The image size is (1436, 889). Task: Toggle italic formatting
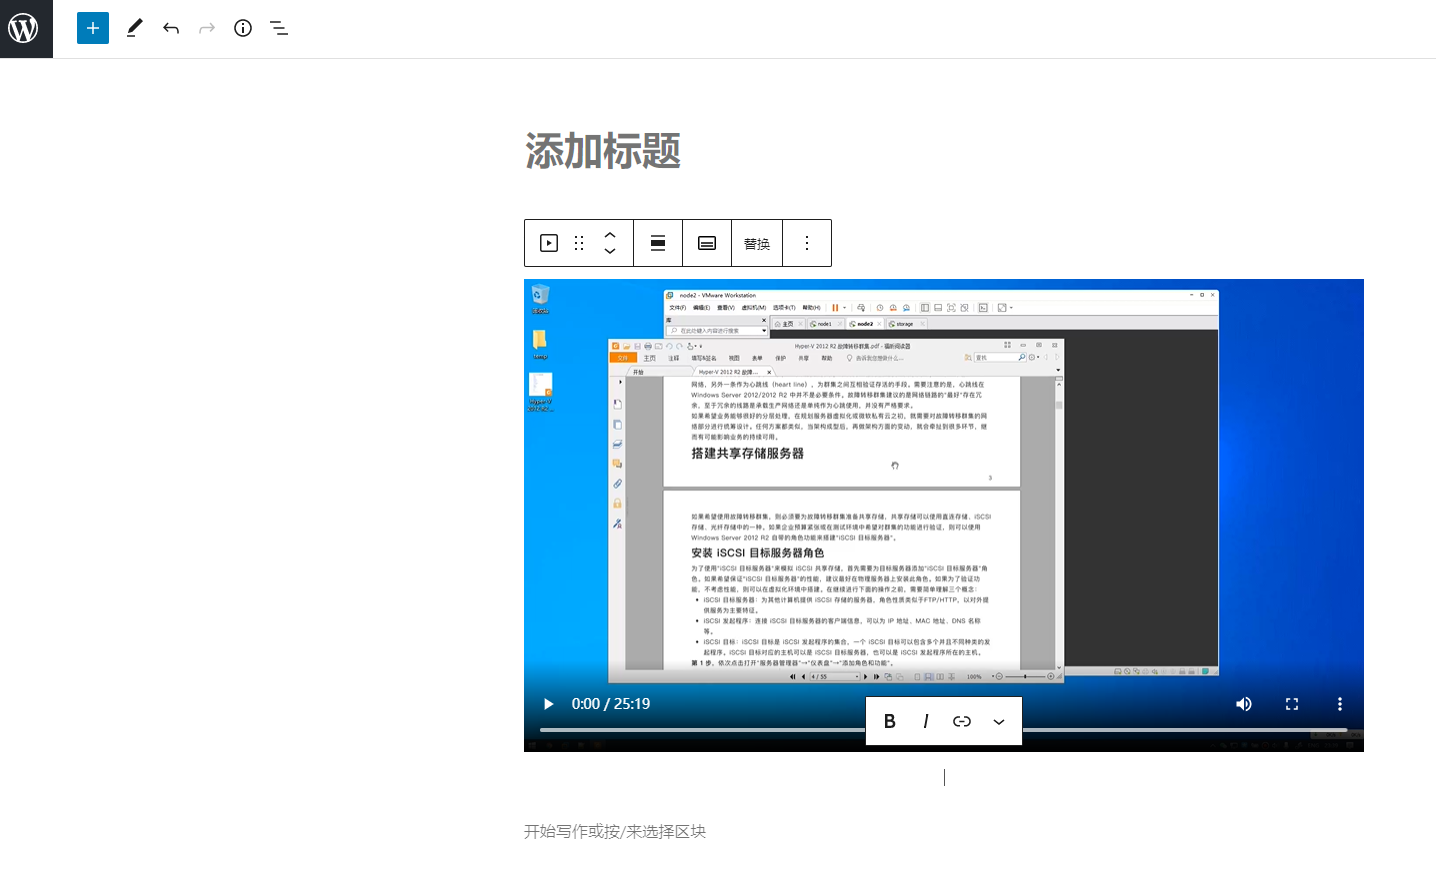(x=926, y=721)
